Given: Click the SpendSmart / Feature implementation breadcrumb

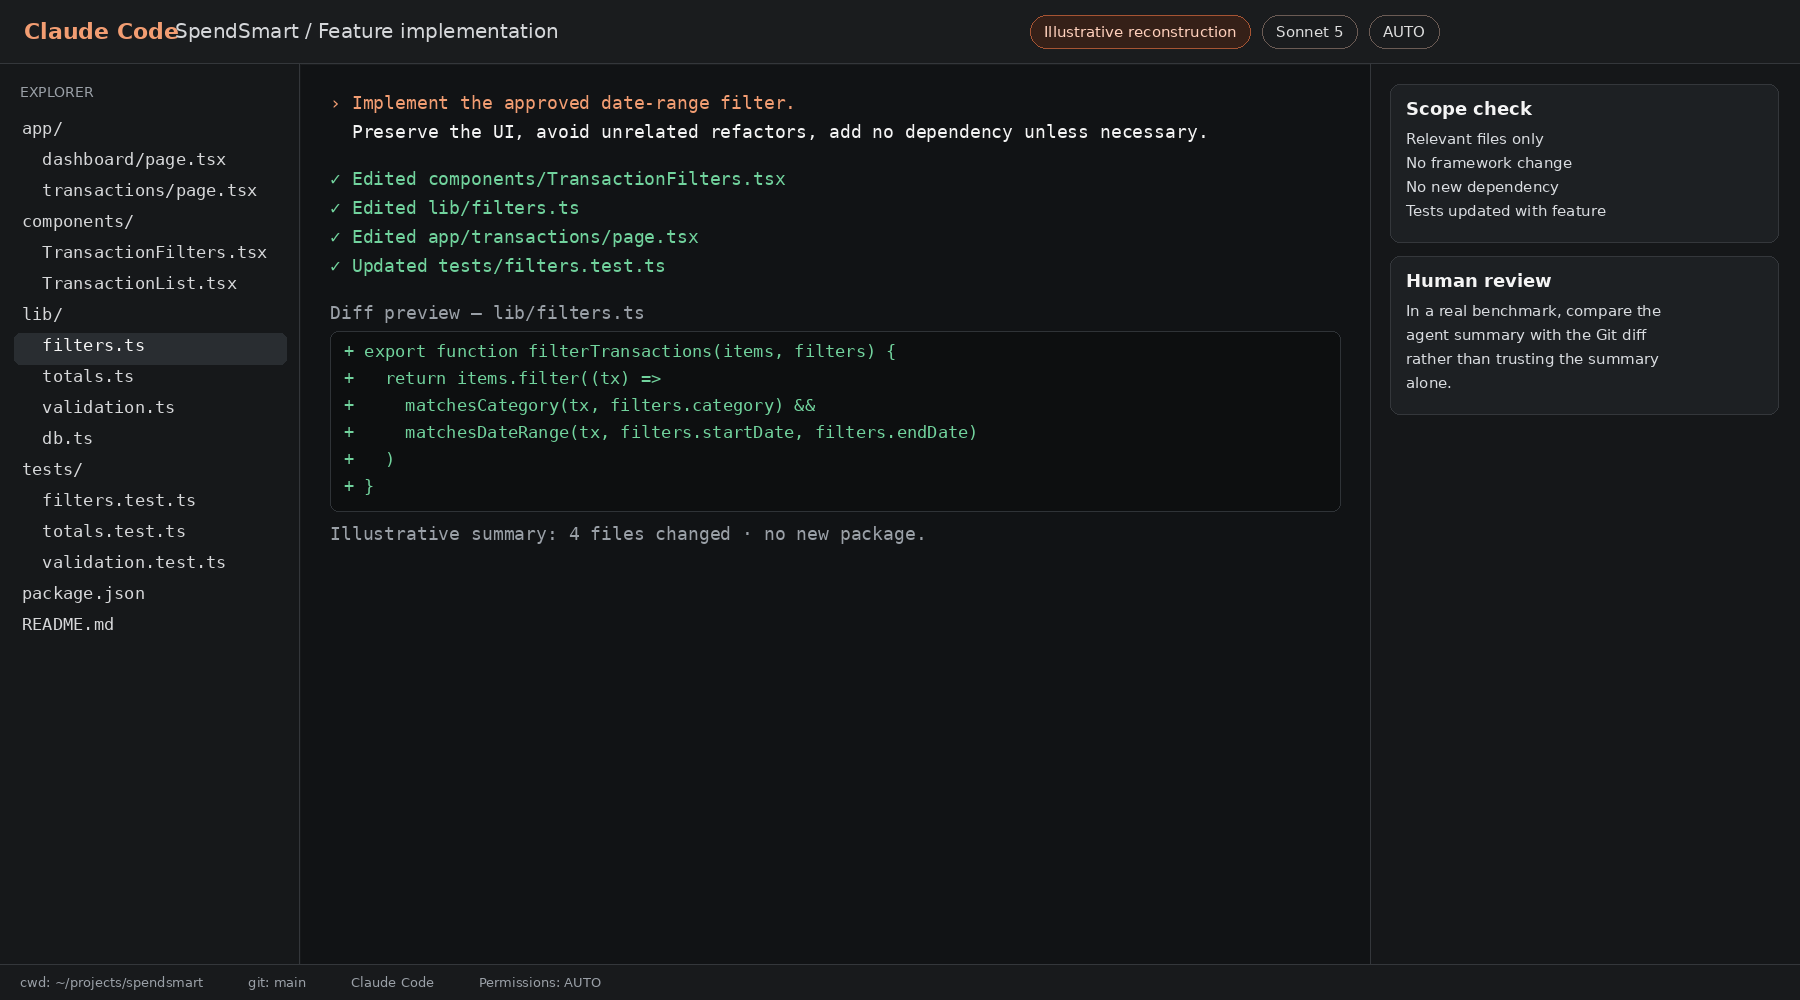Looking at the screenshot, I should 367,31.
